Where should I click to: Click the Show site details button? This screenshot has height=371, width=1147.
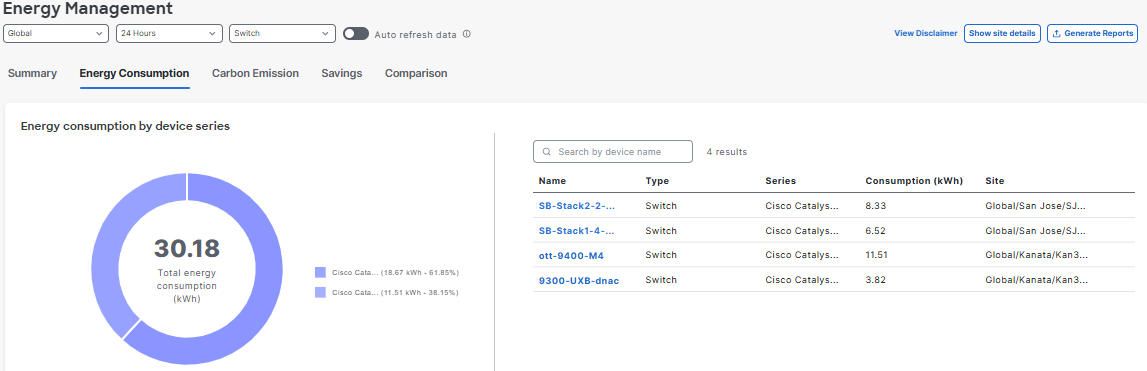[x=1002, y=34]
